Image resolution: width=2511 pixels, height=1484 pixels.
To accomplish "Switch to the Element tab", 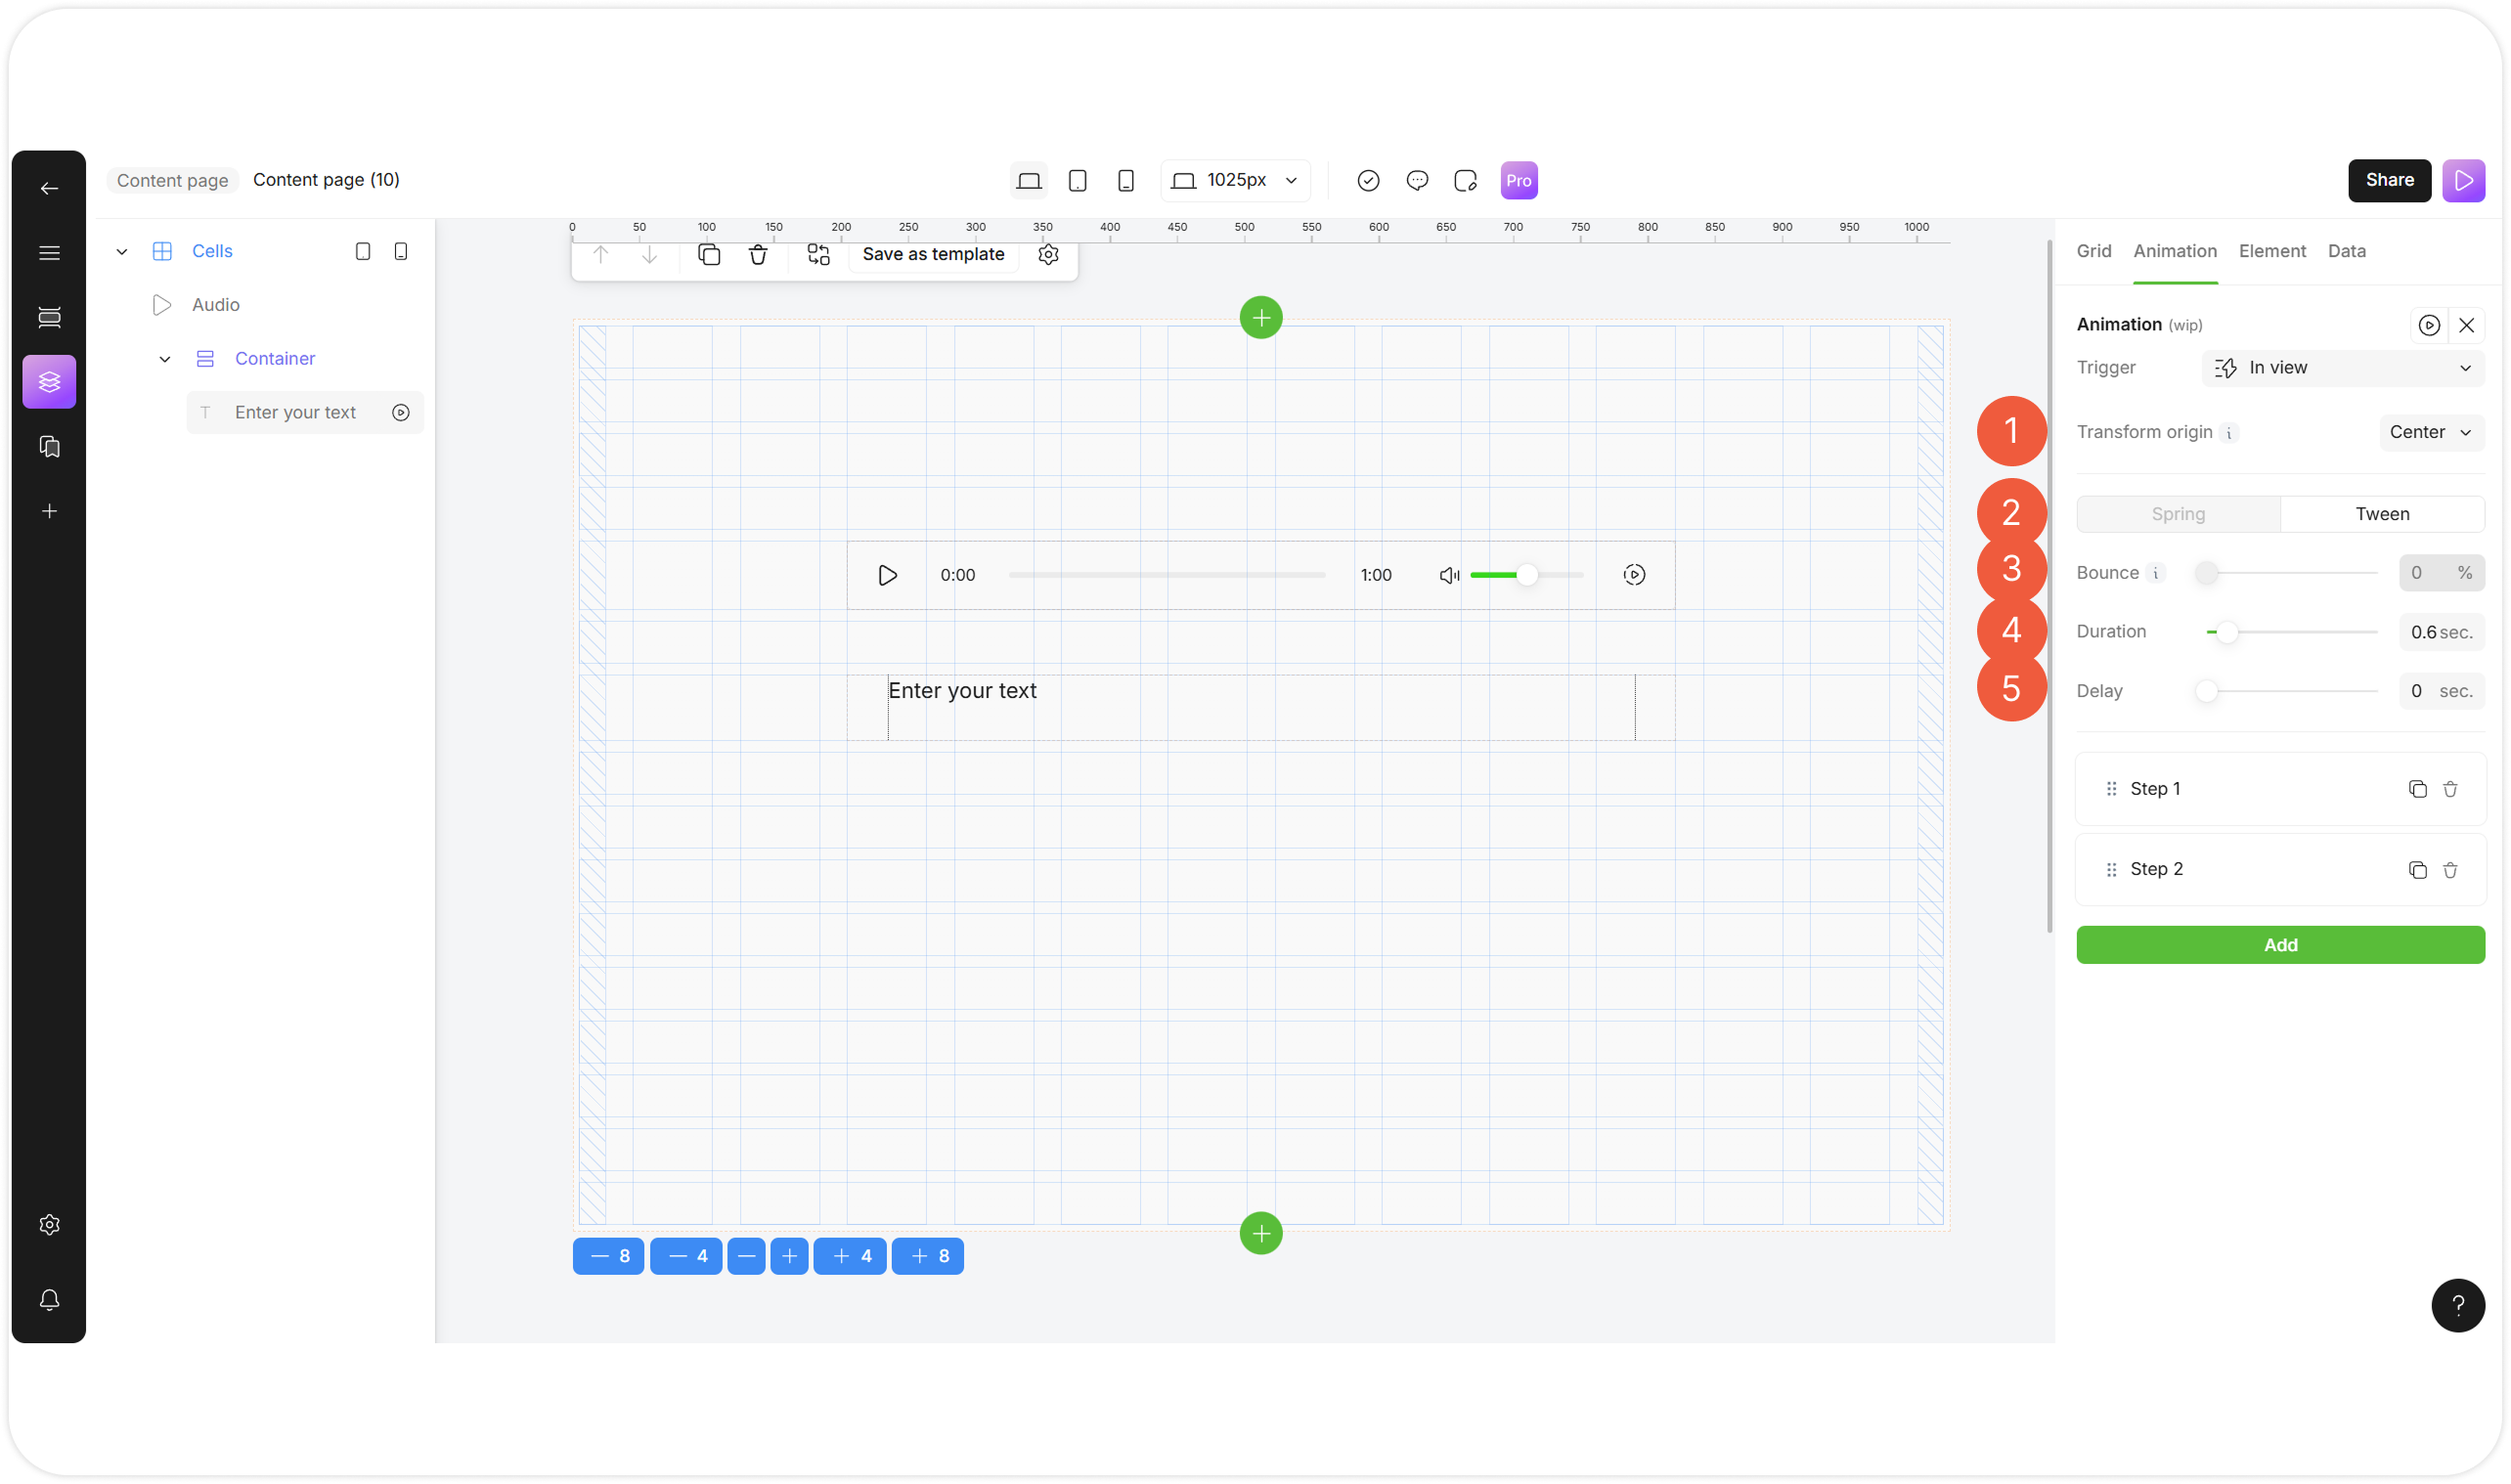I will (2272, 251).
